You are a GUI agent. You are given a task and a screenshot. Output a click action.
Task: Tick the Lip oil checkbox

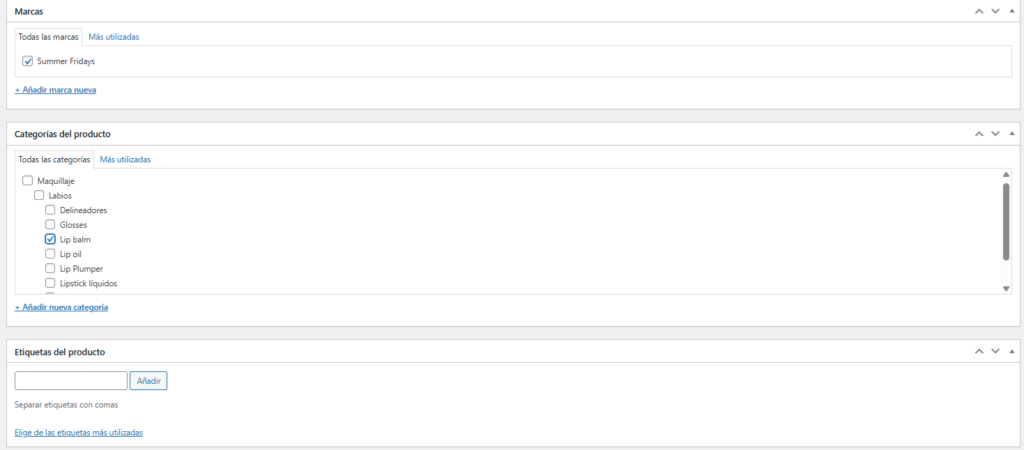click(x=50, y=254)
